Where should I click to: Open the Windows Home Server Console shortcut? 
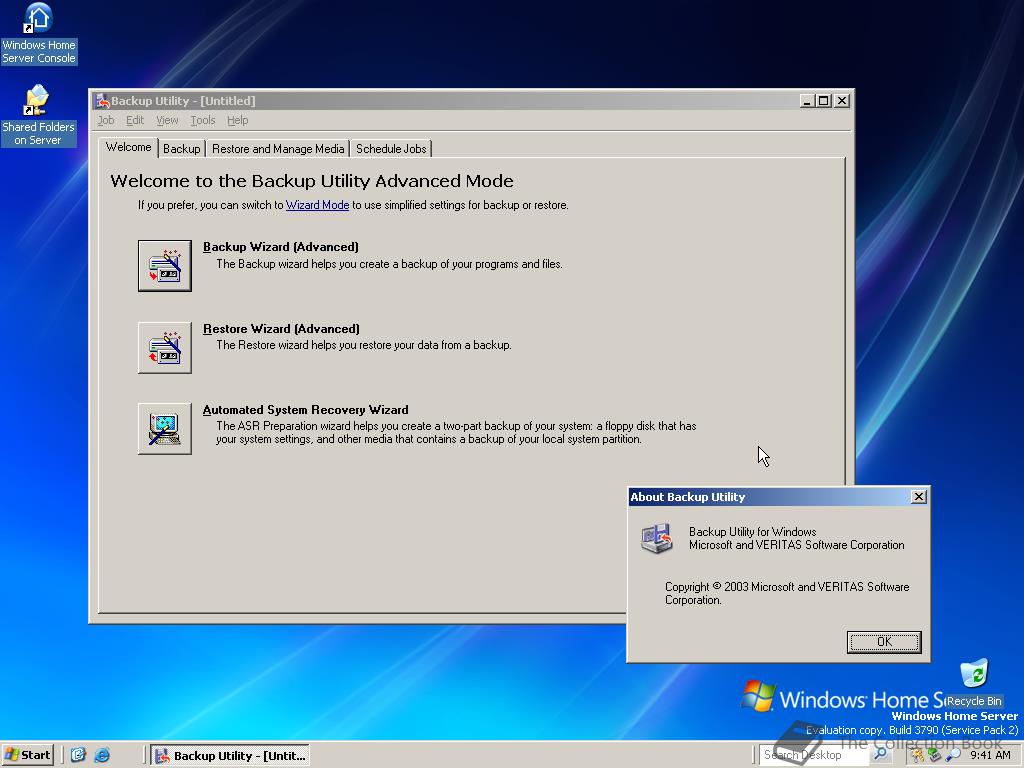[x=39, y=34]
